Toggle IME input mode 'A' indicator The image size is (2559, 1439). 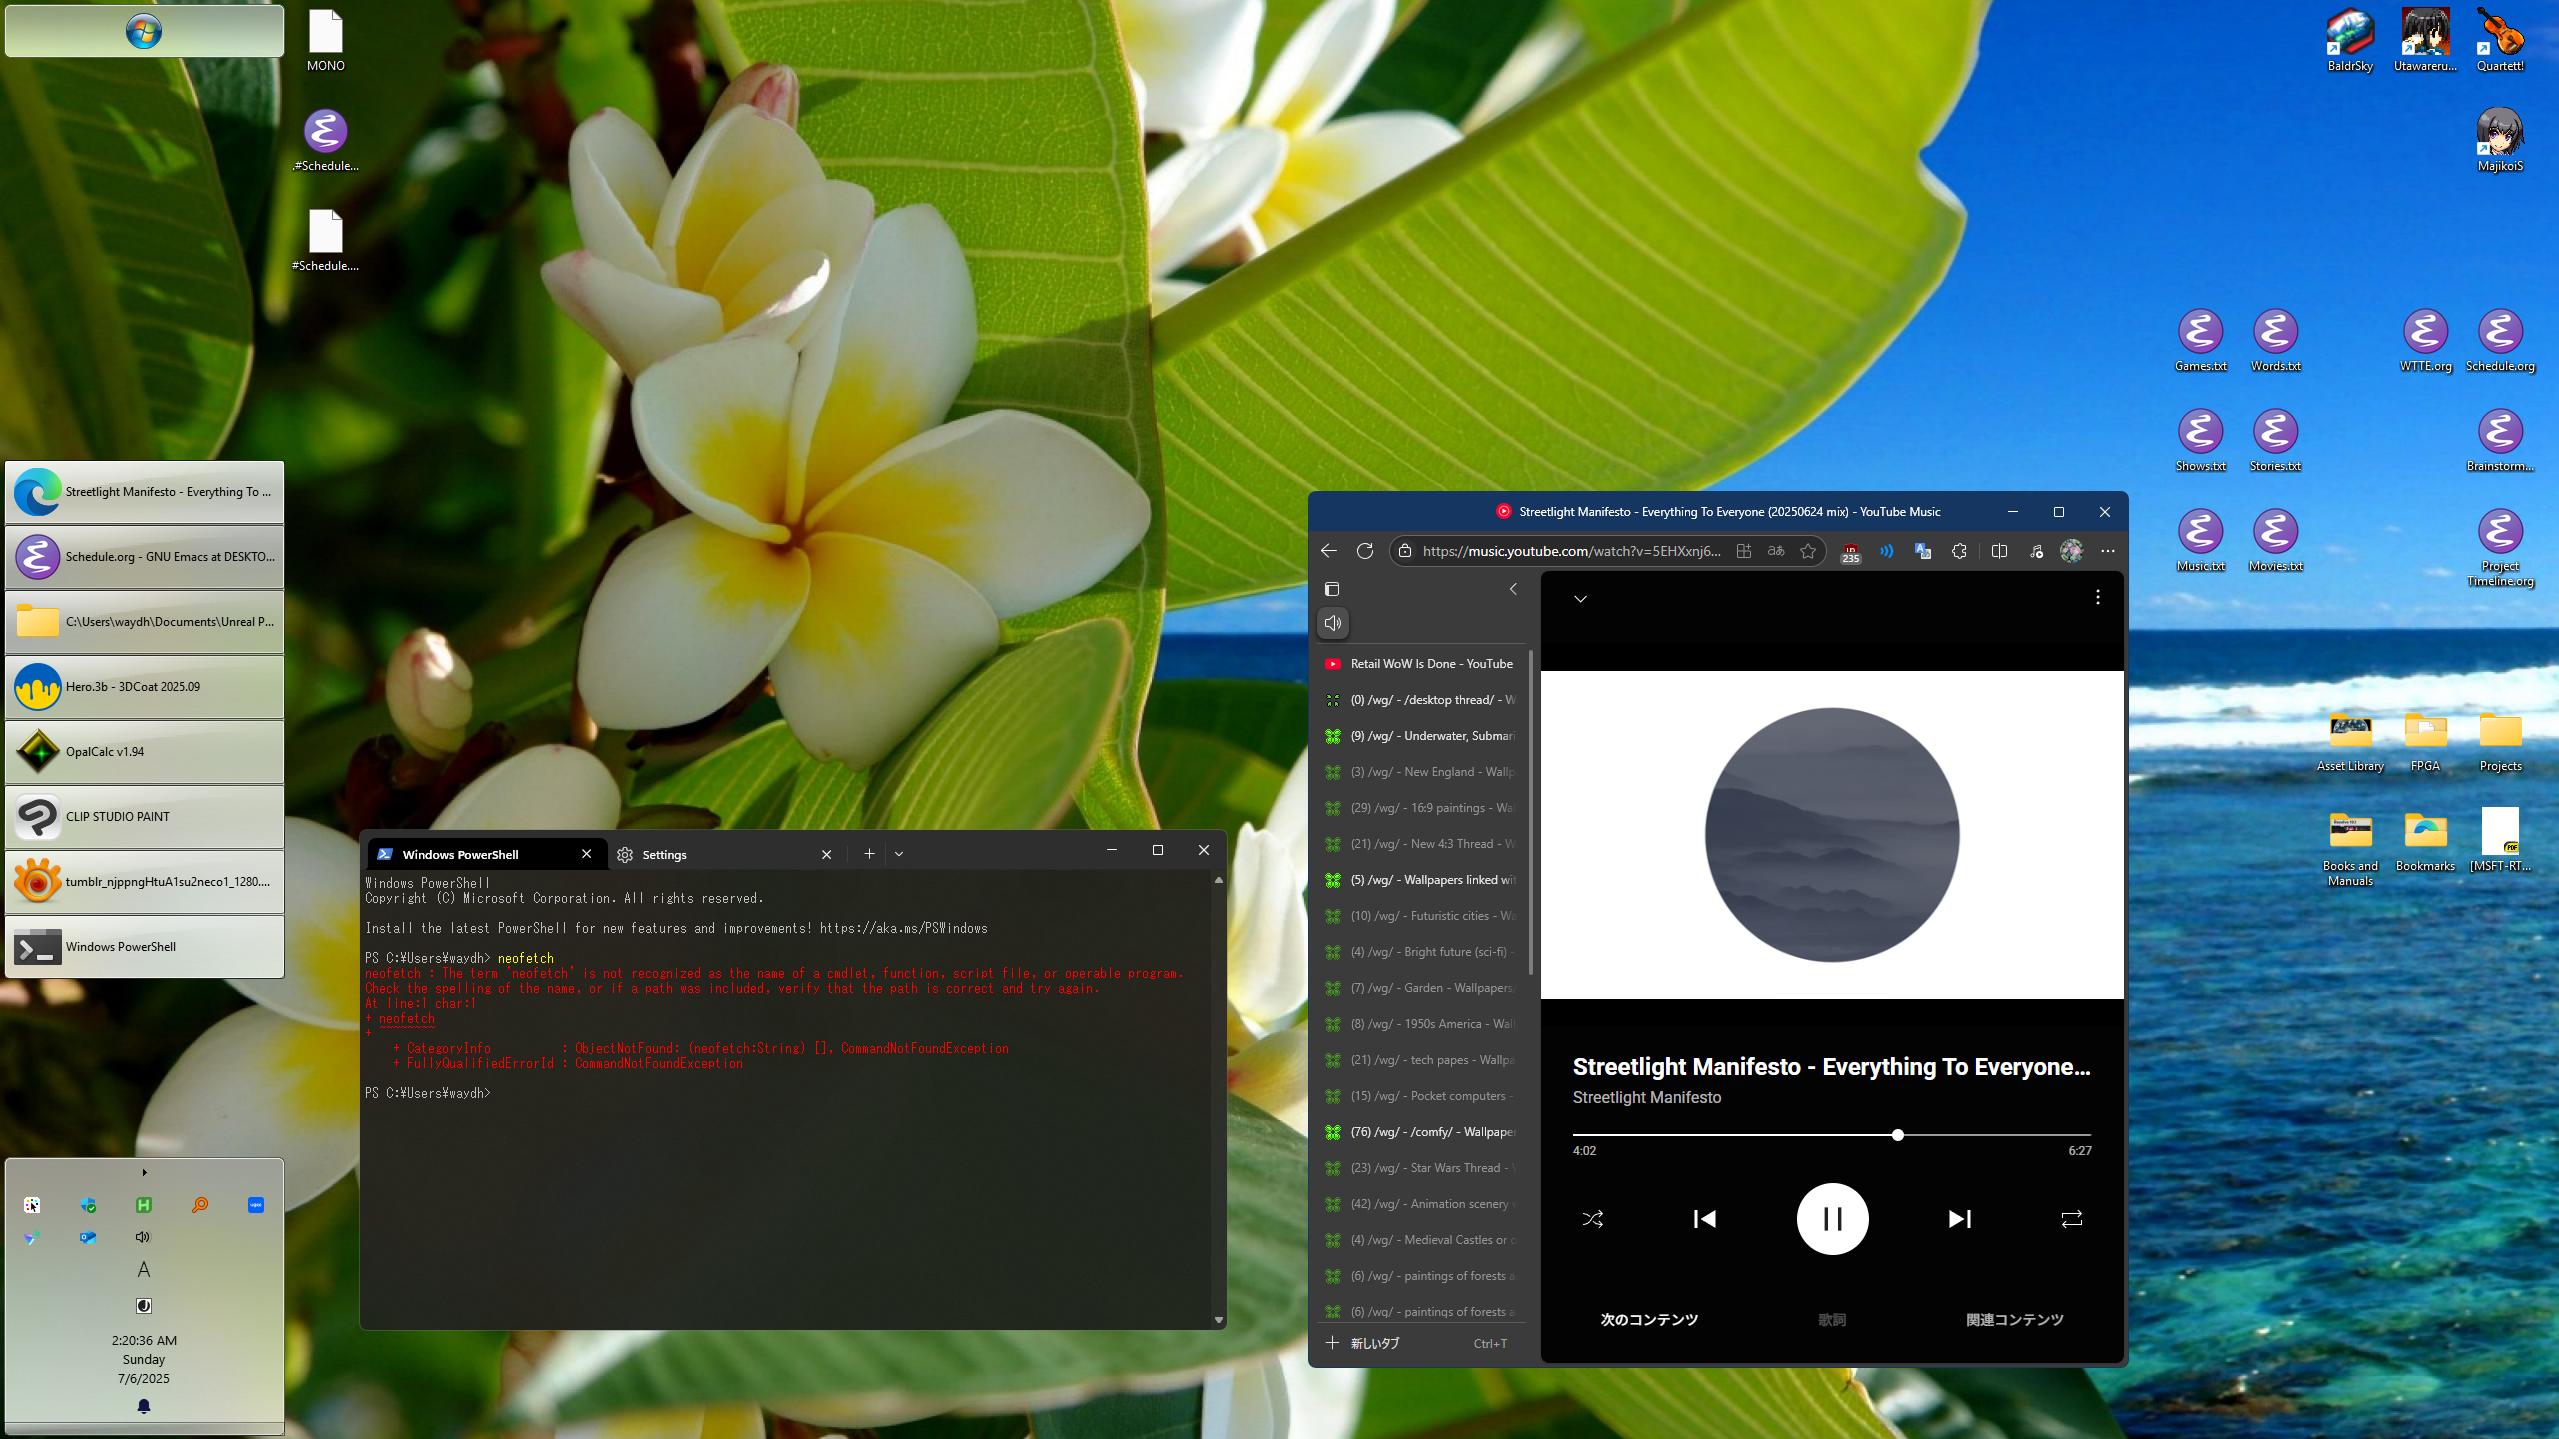coord(143,1269)
